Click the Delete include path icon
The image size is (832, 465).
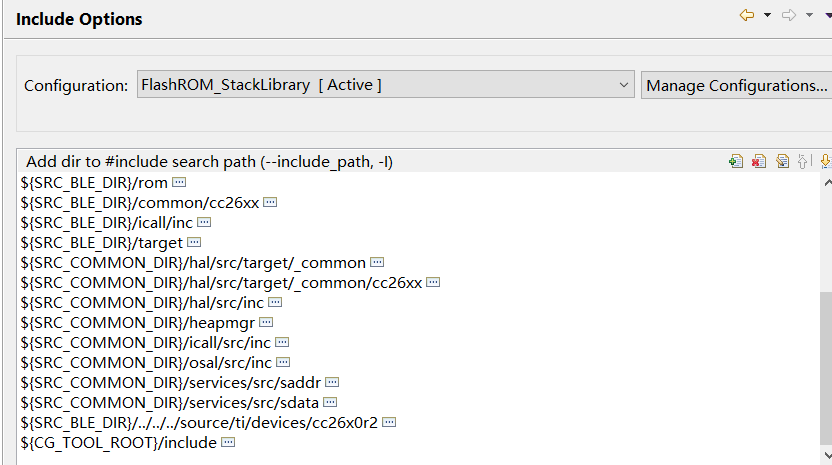pyautogui.click(x=759, y=161)
